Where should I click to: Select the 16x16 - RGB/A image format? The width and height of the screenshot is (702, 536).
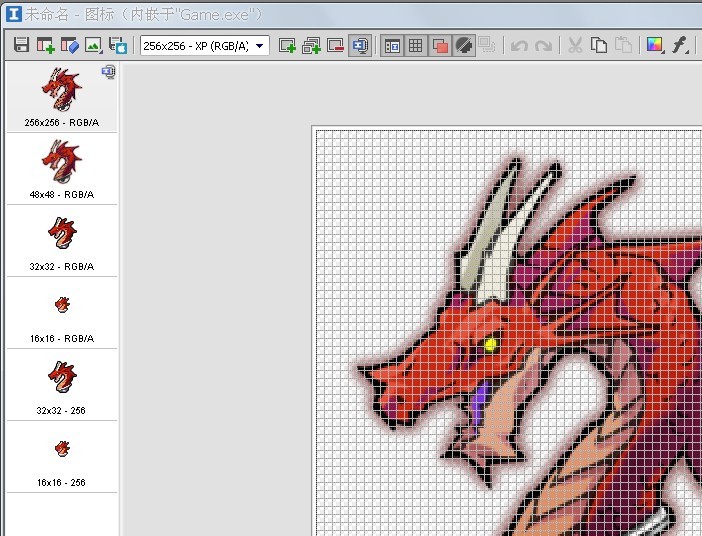coord(62,313)
